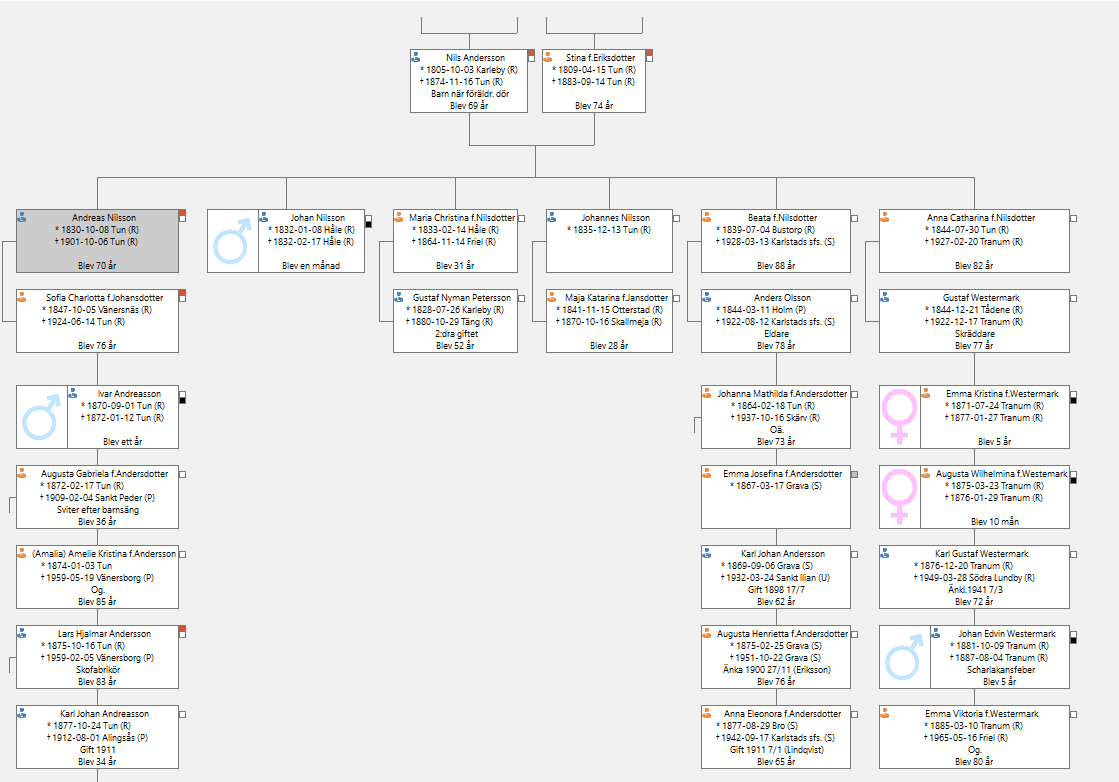
Task: Click the text 'Änkl.1941 7/3'
Action: (975, 589)
